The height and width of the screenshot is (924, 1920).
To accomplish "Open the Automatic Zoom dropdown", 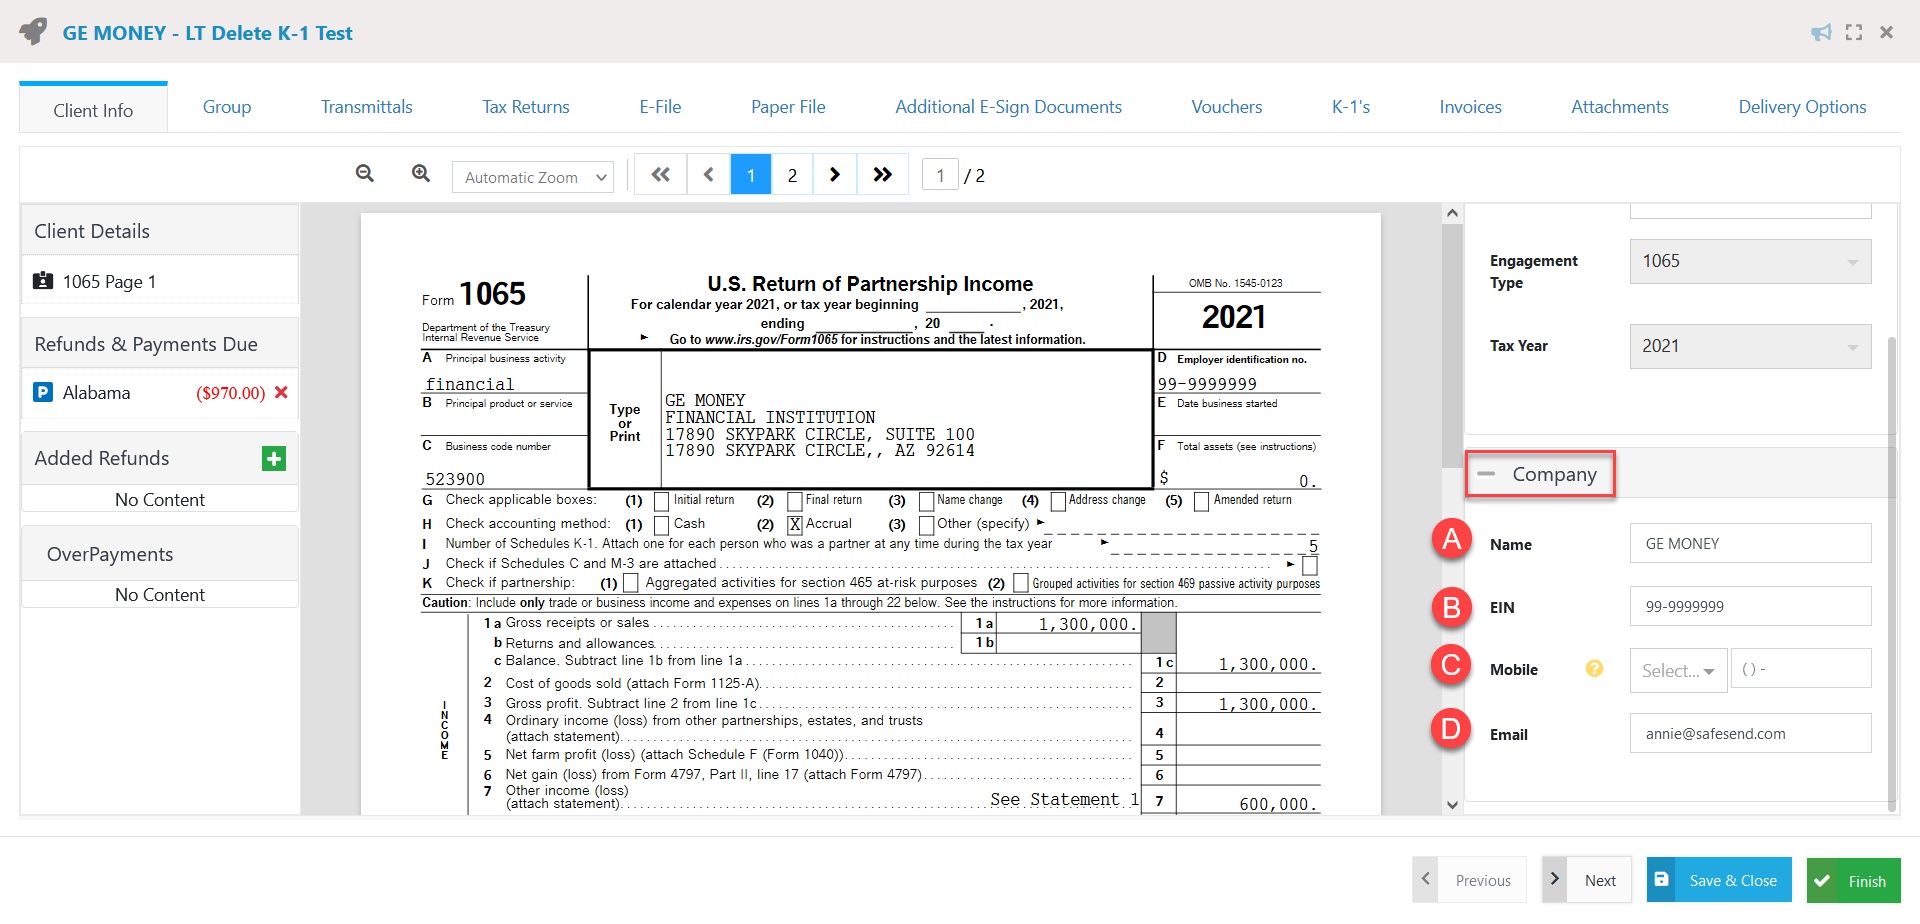I will coord(532,177).
